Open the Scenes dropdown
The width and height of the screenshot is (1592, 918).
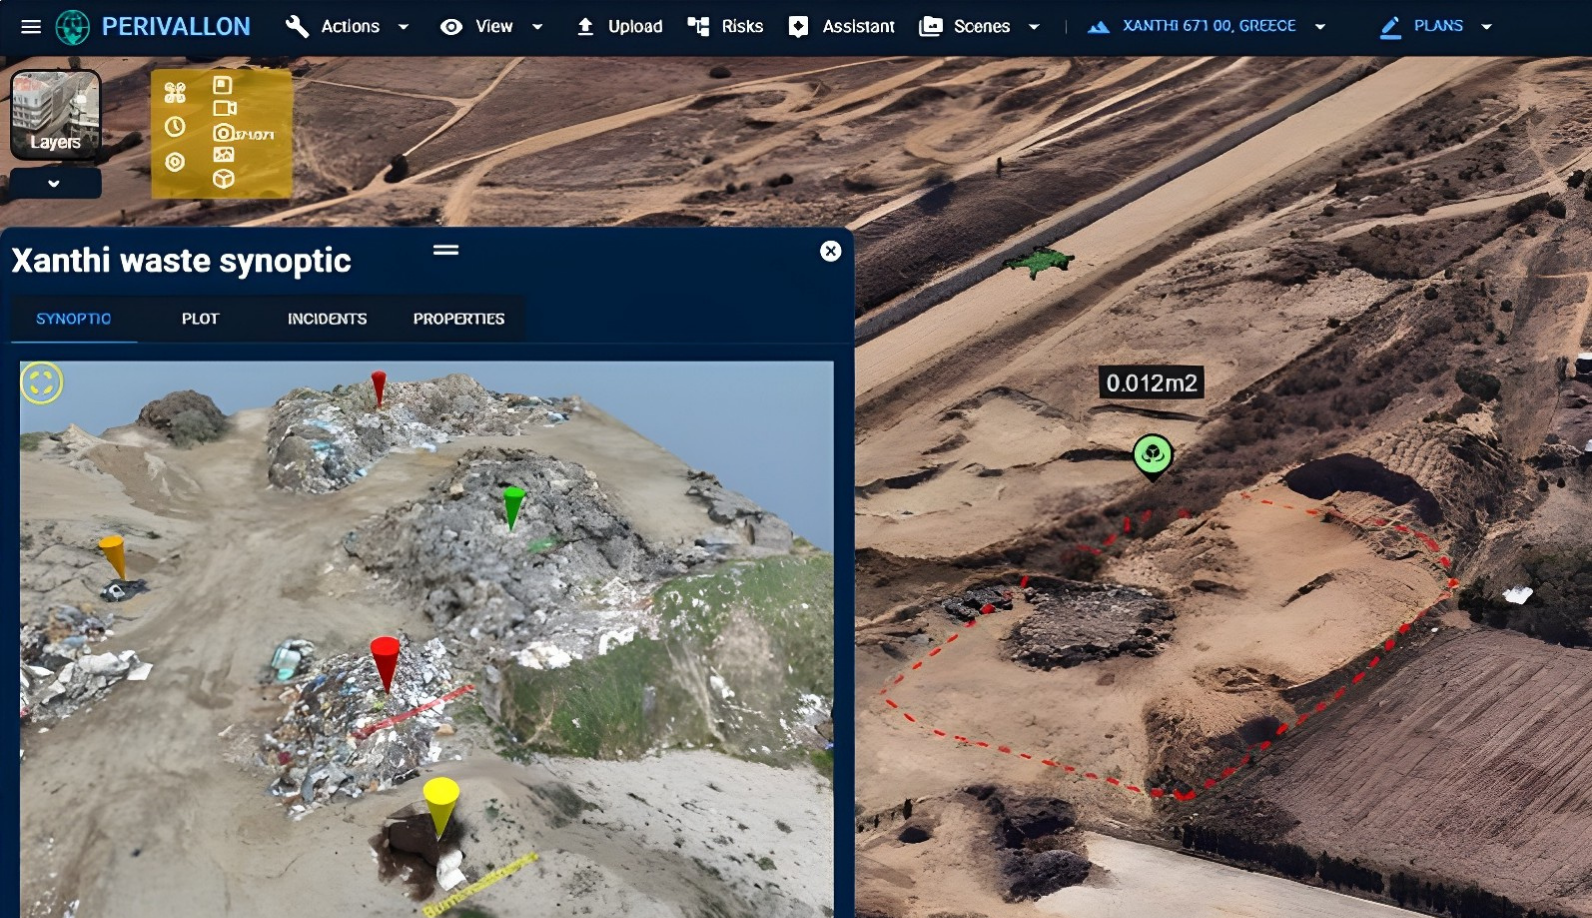980,27
